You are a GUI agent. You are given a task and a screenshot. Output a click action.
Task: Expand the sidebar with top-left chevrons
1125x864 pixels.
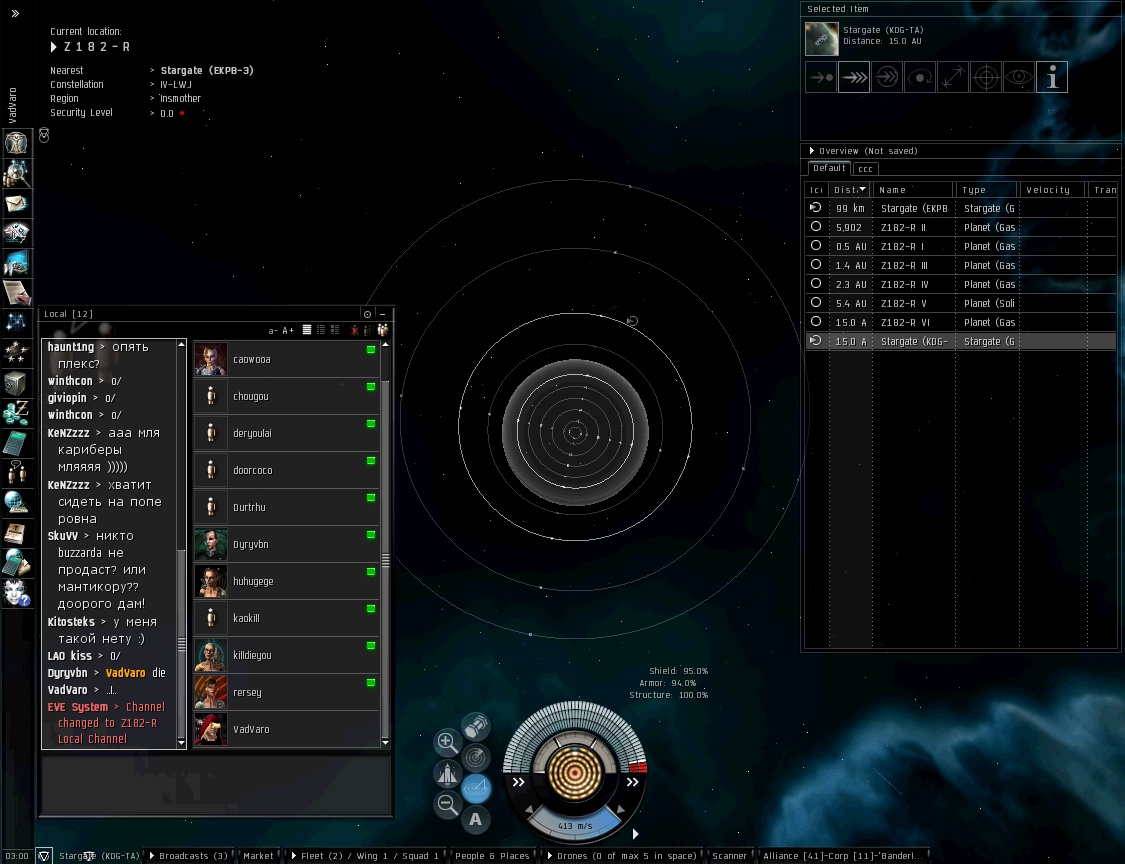pyautogui.click(x=16, y=13)
